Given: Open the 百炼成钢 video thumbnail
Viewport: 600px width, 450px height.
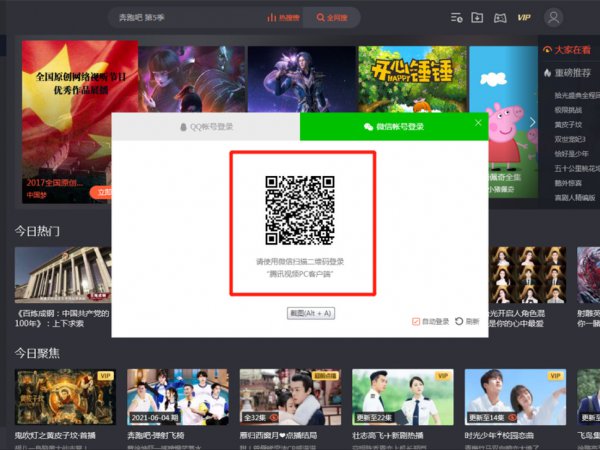Looking at the screenshot, I should coord(63,275).
